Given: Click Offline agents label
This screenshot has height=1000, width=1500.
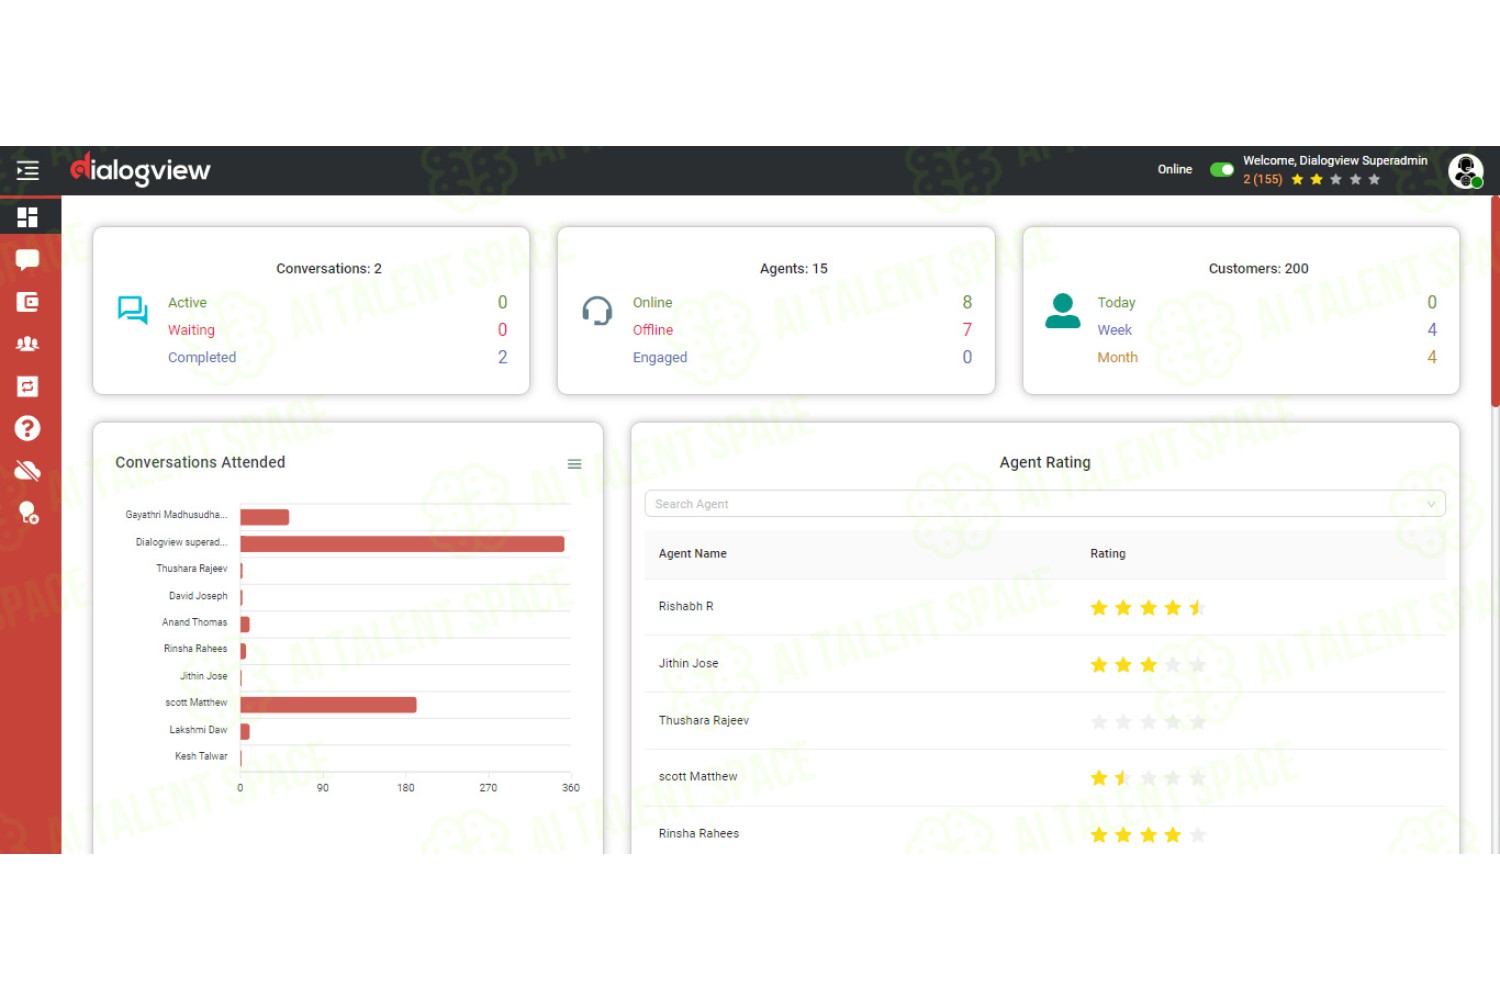Looking at the screenshot, I should pyautogui.click(x=652, y=330).
